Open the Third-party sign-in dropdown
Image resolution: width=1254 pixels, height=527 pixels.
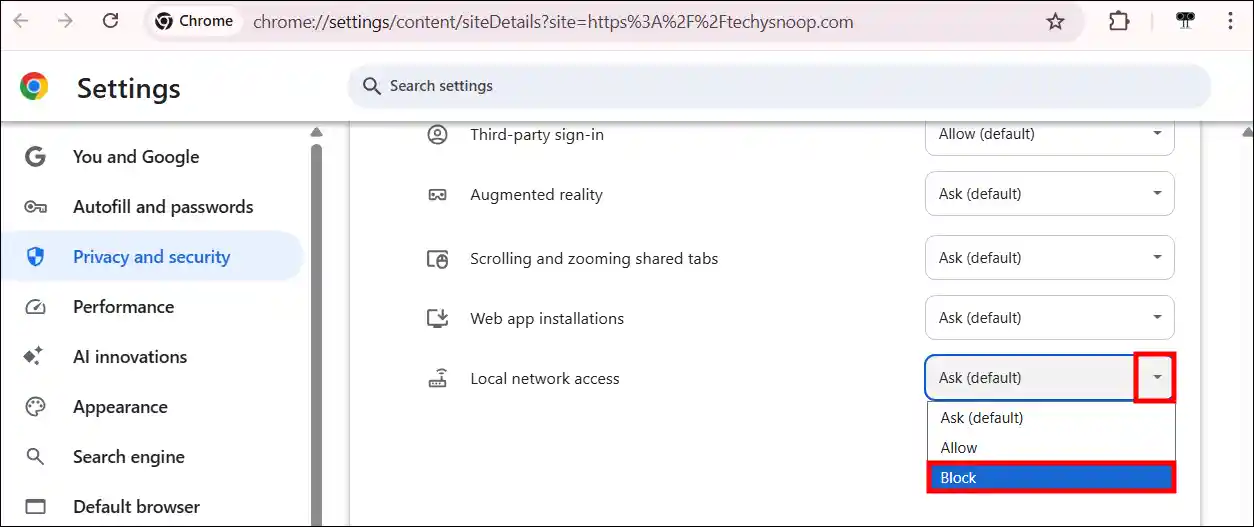1050,134
